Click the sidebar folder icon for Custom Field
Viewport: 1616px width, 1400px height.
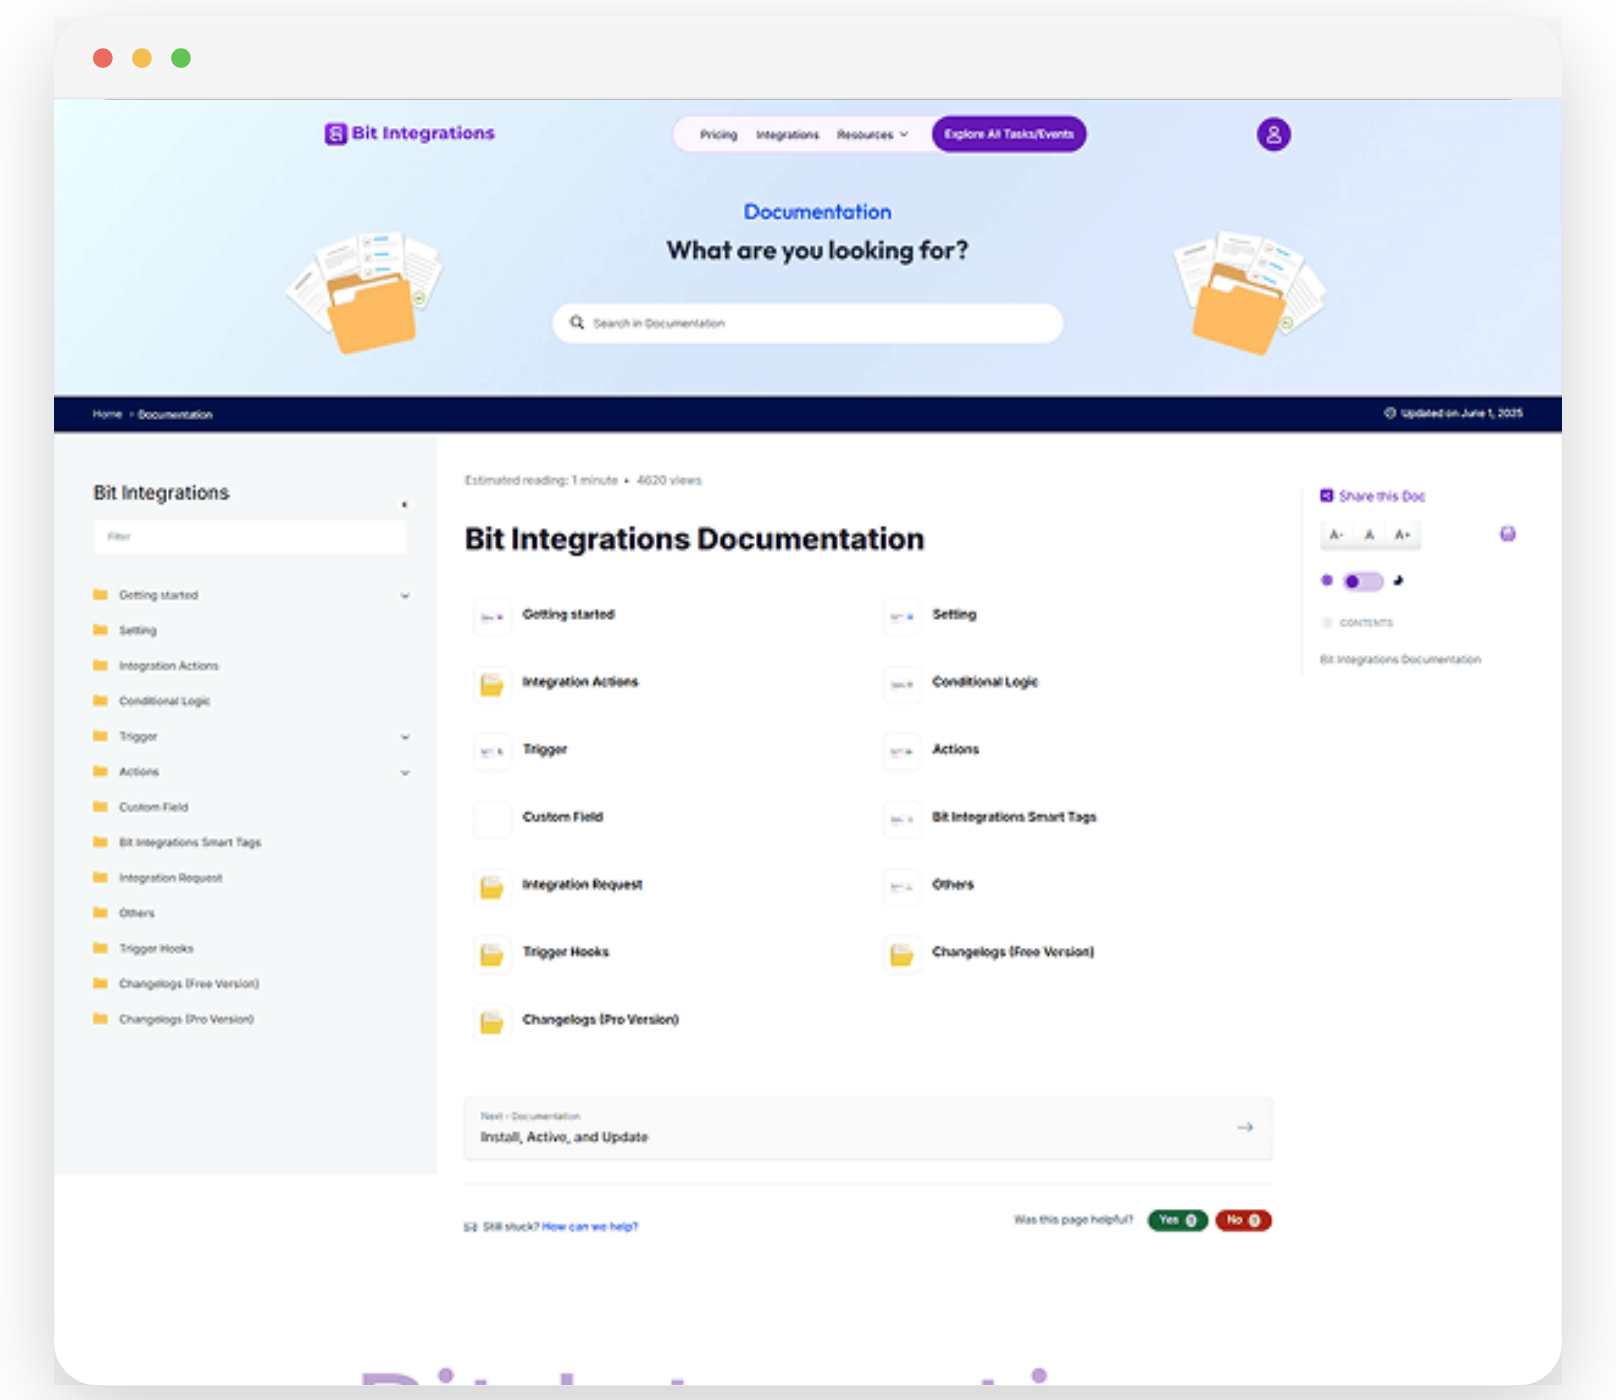click(x=100, y=806)
